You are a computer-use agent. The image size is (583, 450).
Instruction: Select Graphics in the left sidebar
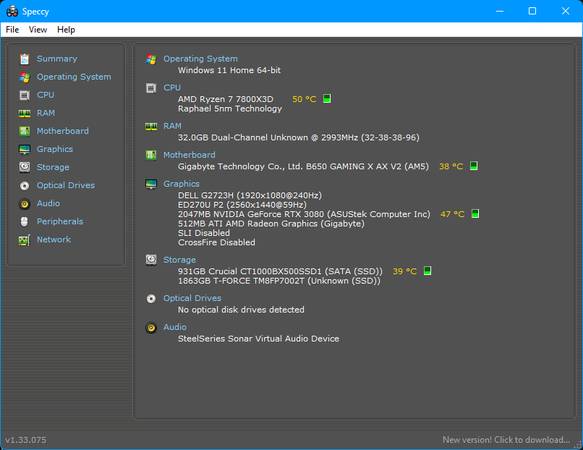pos(55,149)
